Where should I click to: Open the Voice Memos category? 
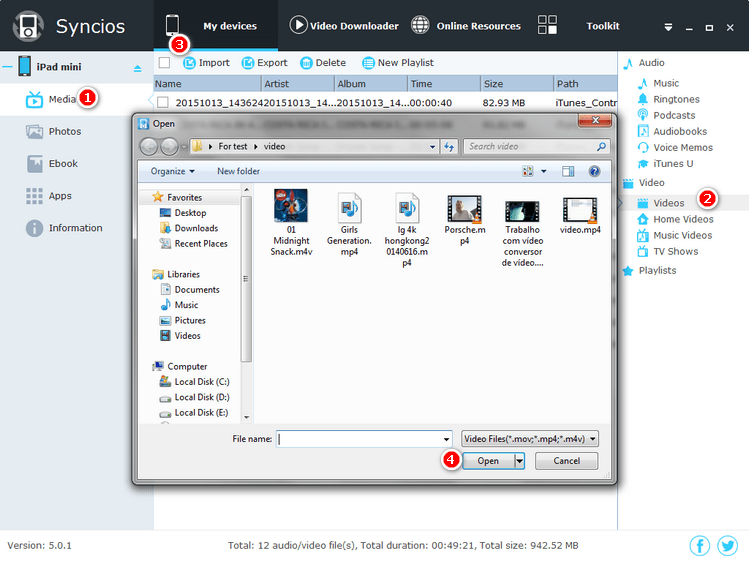tap(682, 147)
